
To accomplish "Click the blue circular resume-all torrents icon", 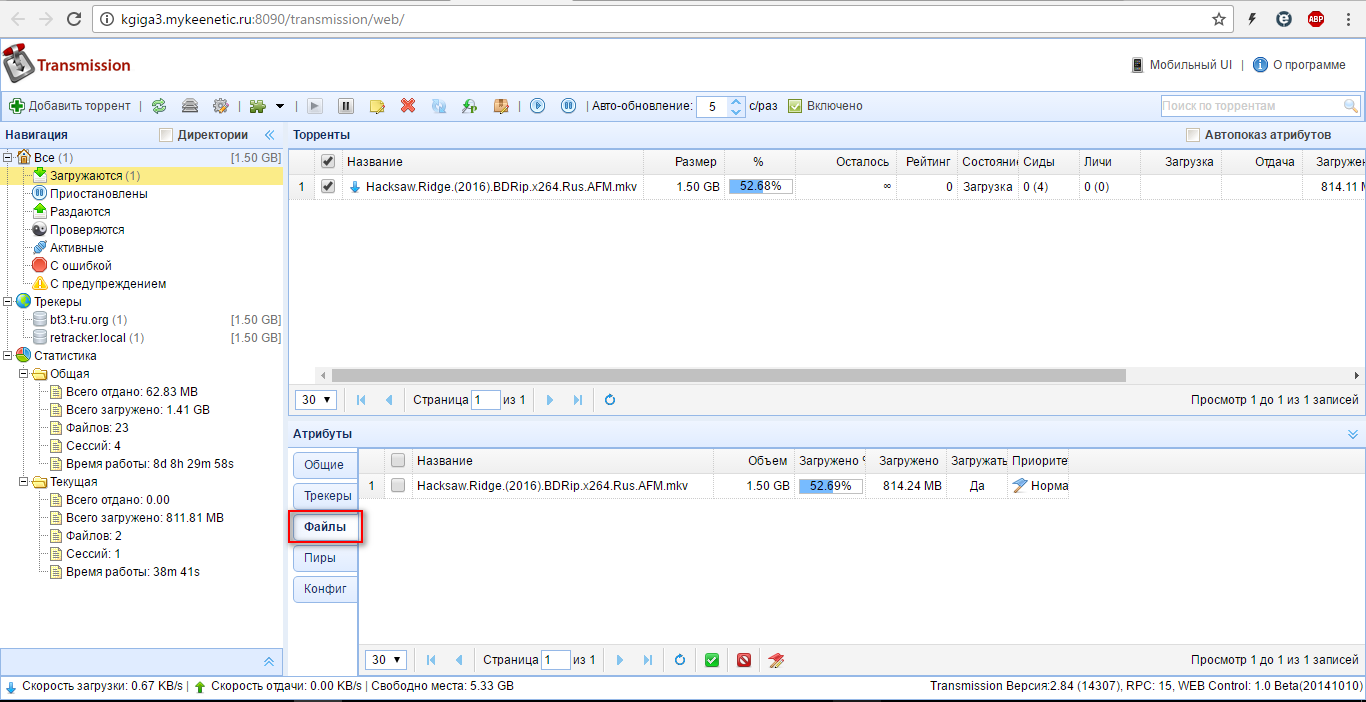I will coord(538,106).
